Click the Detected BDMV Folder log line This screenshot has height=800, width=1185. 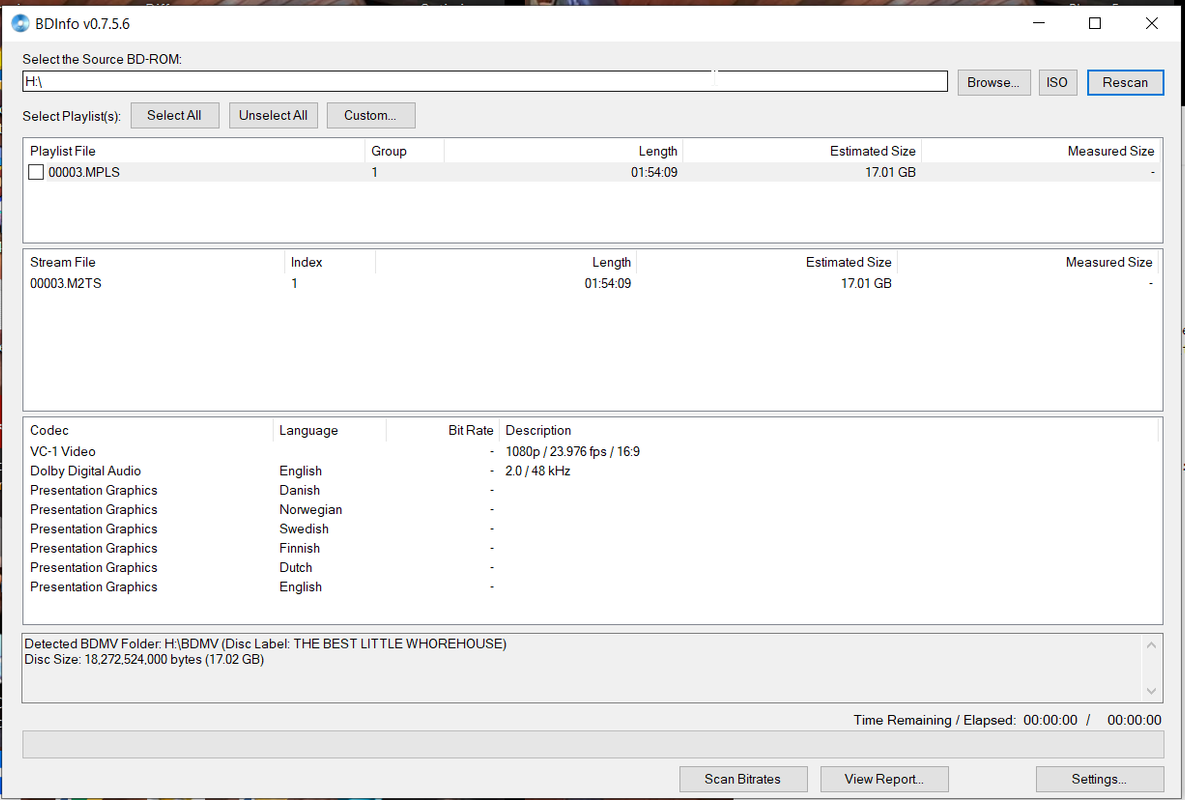265,644
